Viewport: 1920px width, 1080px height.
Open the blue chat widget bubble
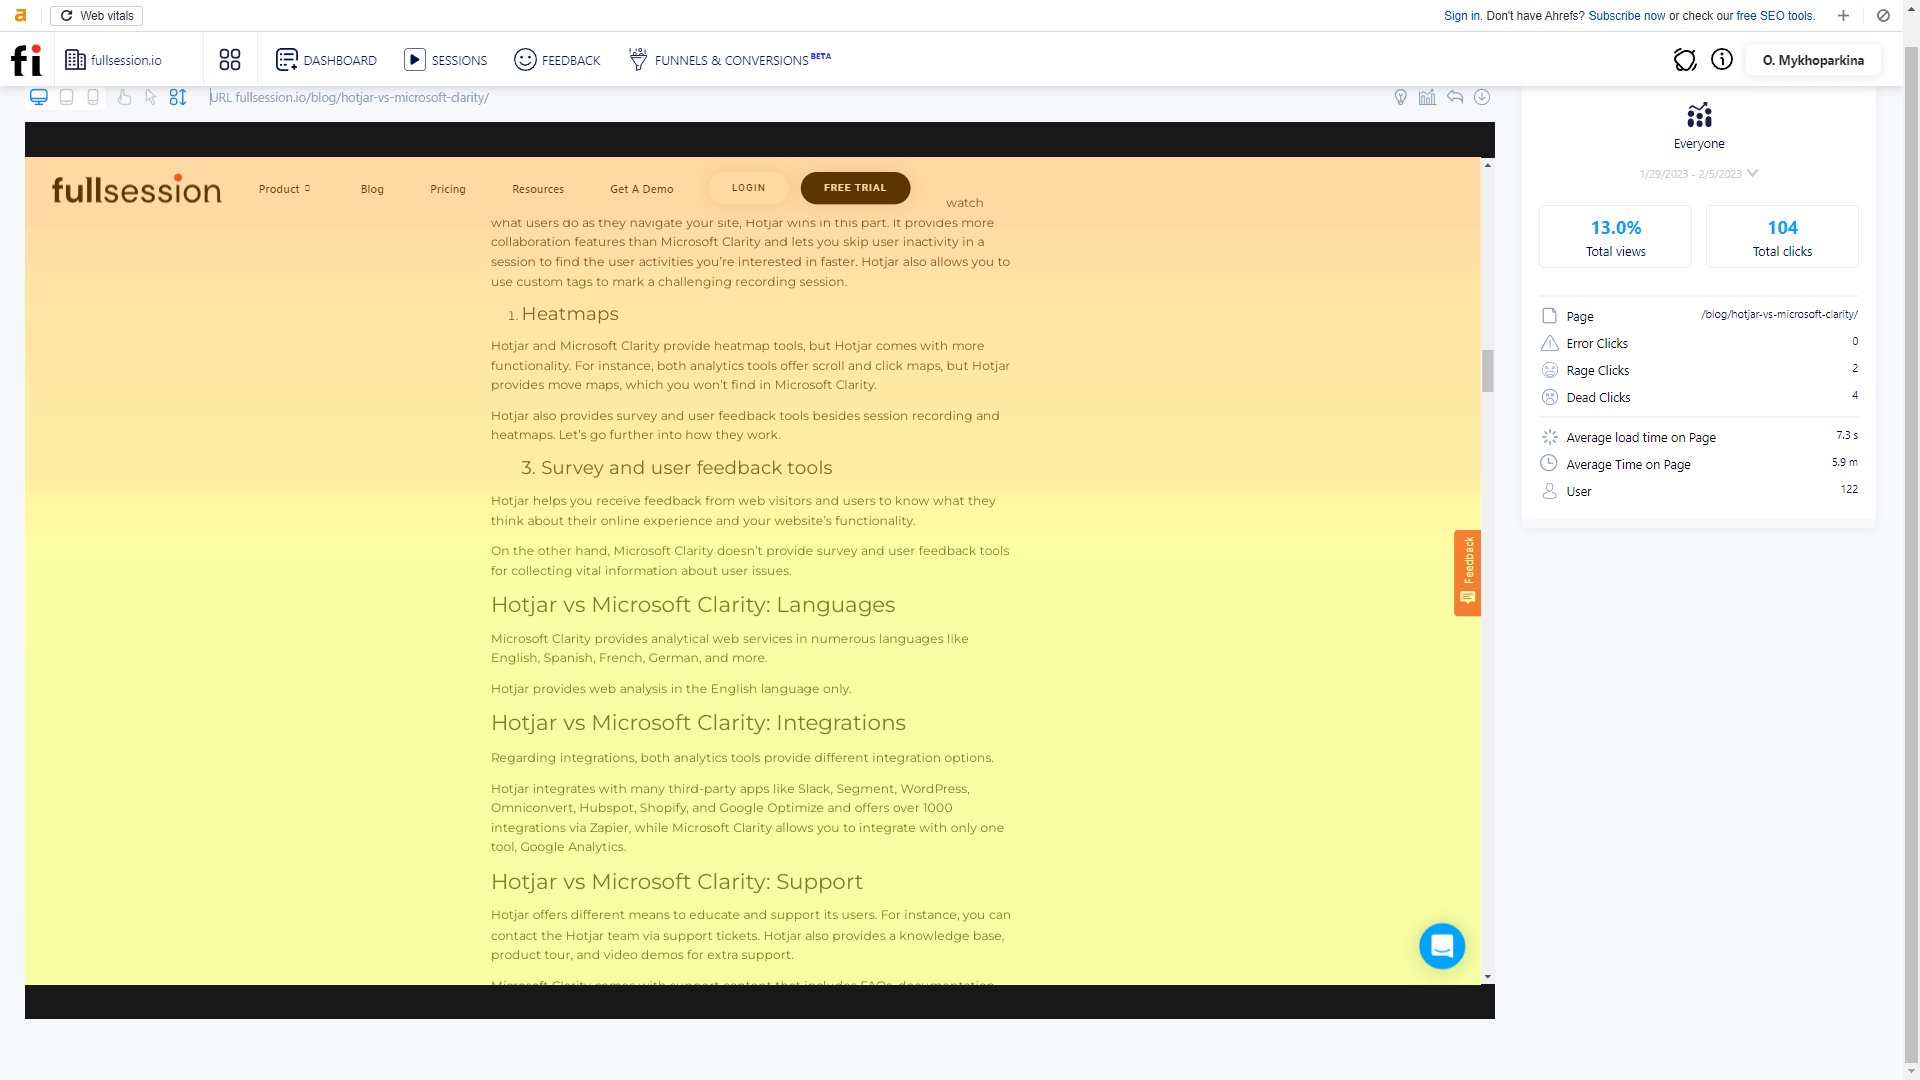coord(1442,946)
